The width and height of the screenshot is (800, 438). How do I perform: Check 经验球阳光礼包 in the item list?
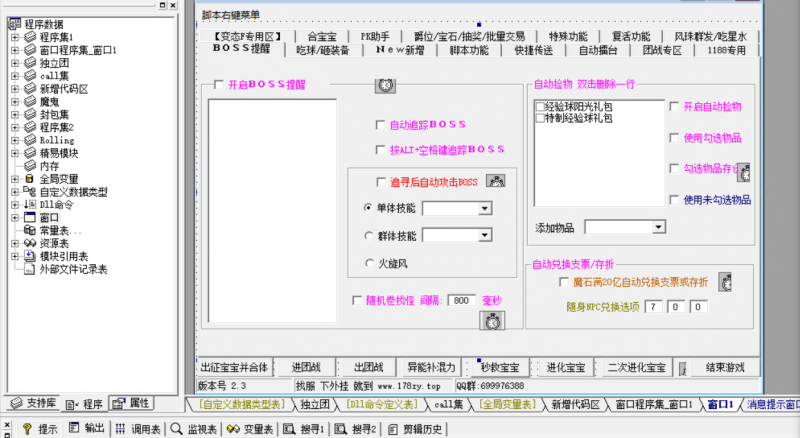[x=540, y=106]
